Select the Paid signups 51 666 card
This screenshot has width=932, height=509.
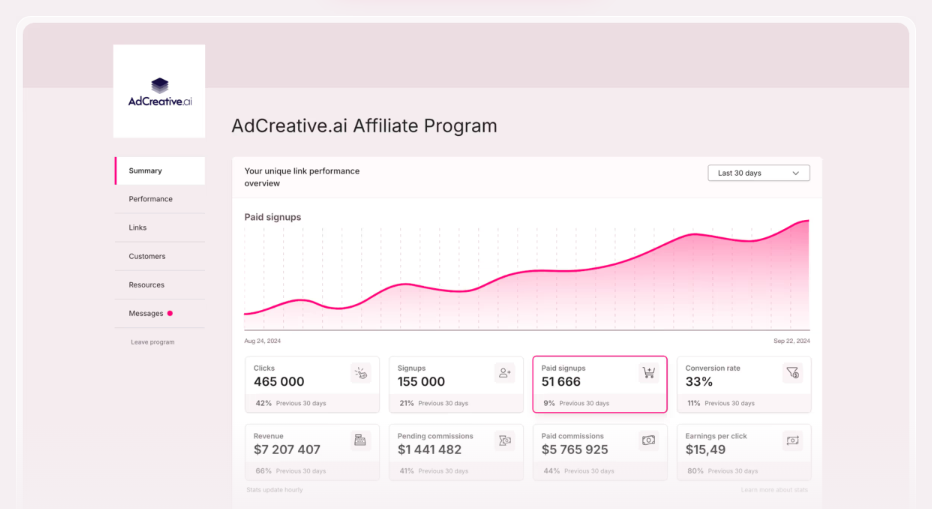pos(600,384)
